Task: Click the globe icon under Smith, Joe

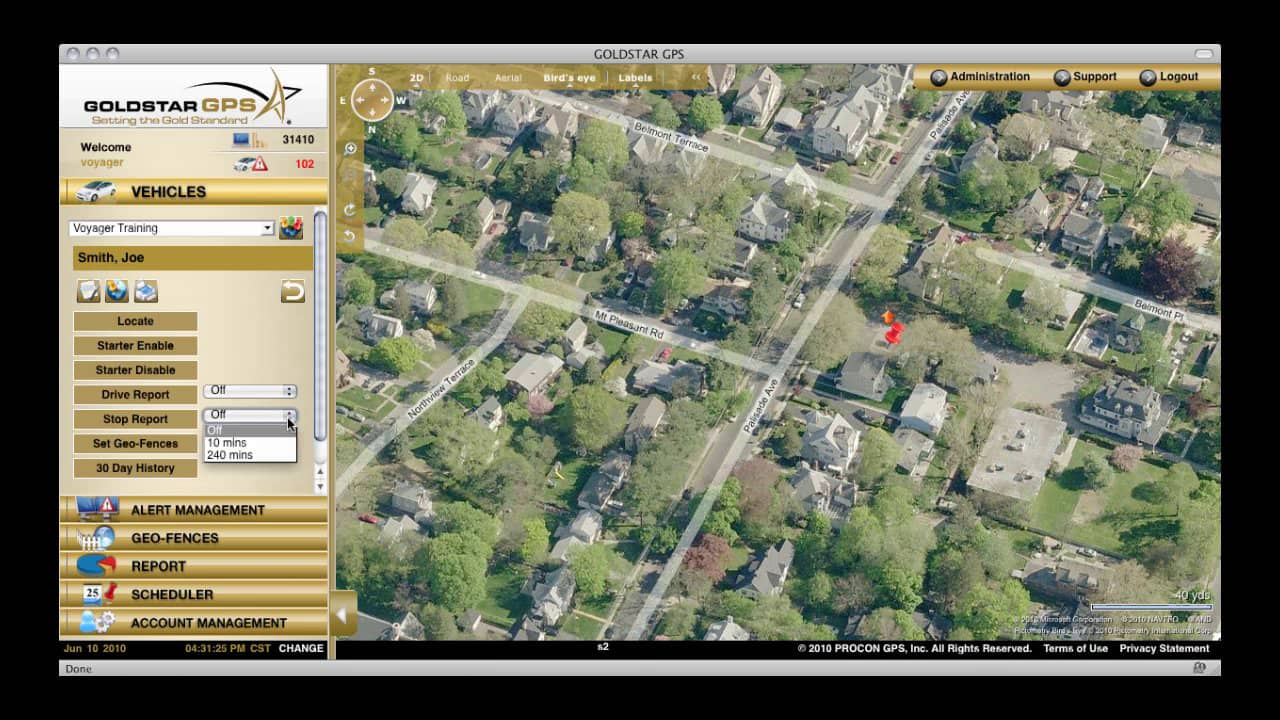Action: pyautogui.click(x=117, y=291)
